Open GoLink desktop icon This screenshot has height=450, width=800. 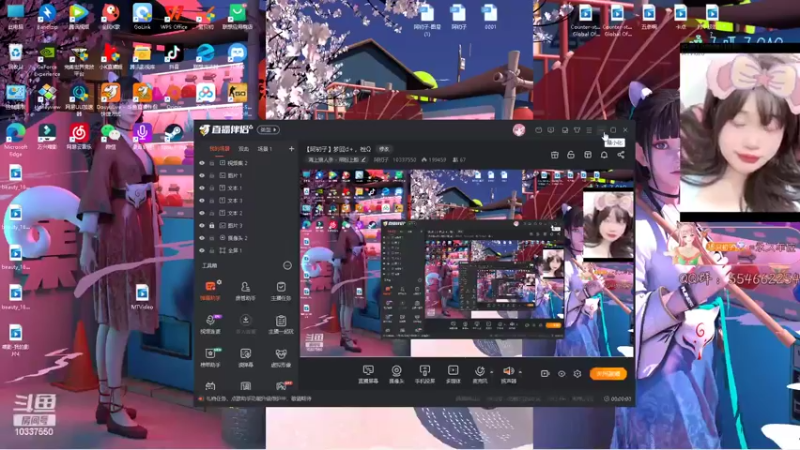pyautogui.click(x=142, y=16)
